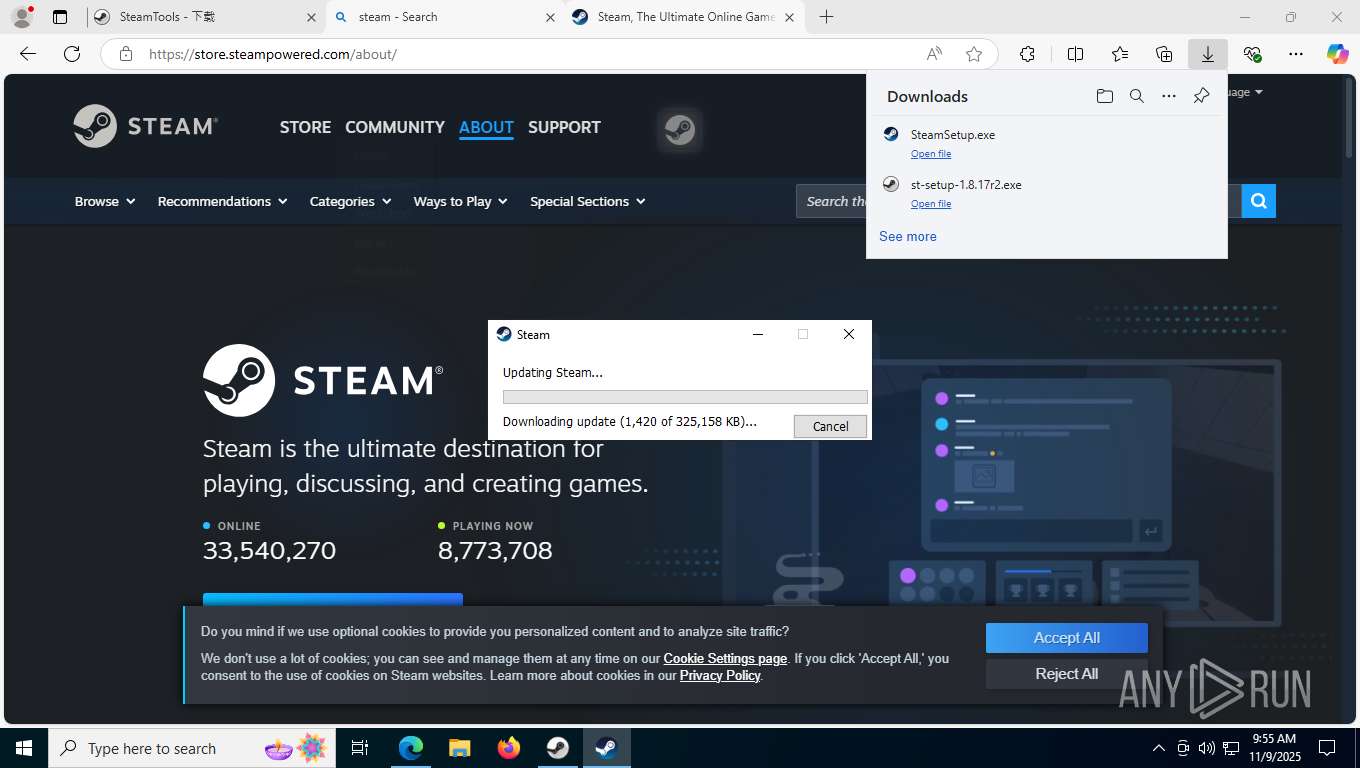Accept All cookies

(1067, 638)
